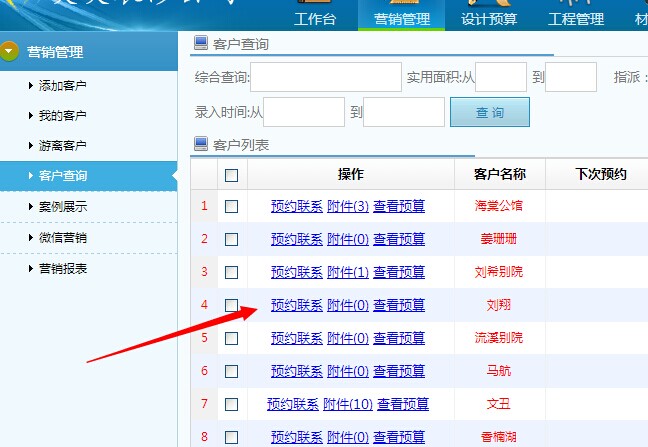648x447 pixels.
Task: Open the 工程管理 top tab
Action: click(x=576, y=19)
